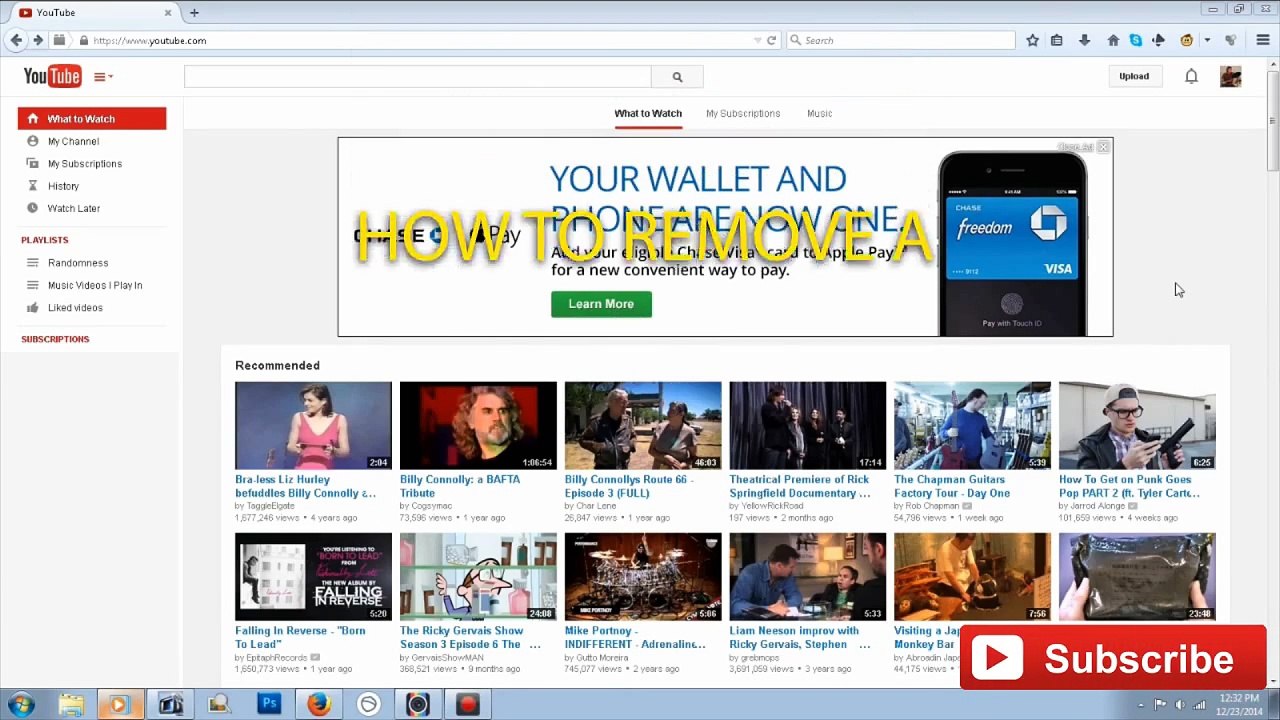Open Billy Connolly BAFTA Tribute thumbnail

(478, 425)
